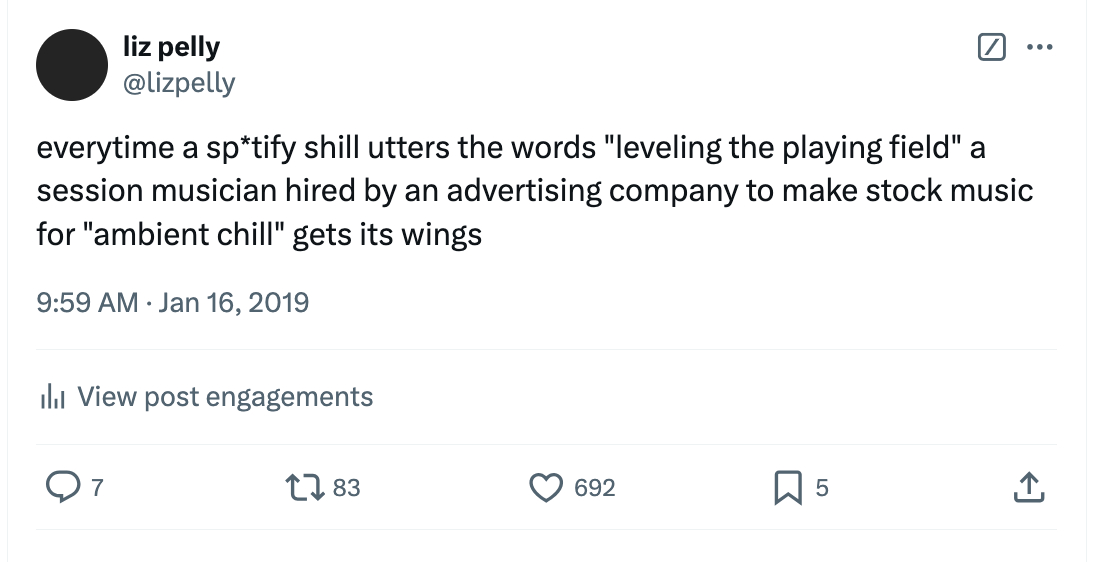The height and width of the screenshot is (562, 1094).
Task: Click the bar chart analytics icon
Action: click(51, 397)
